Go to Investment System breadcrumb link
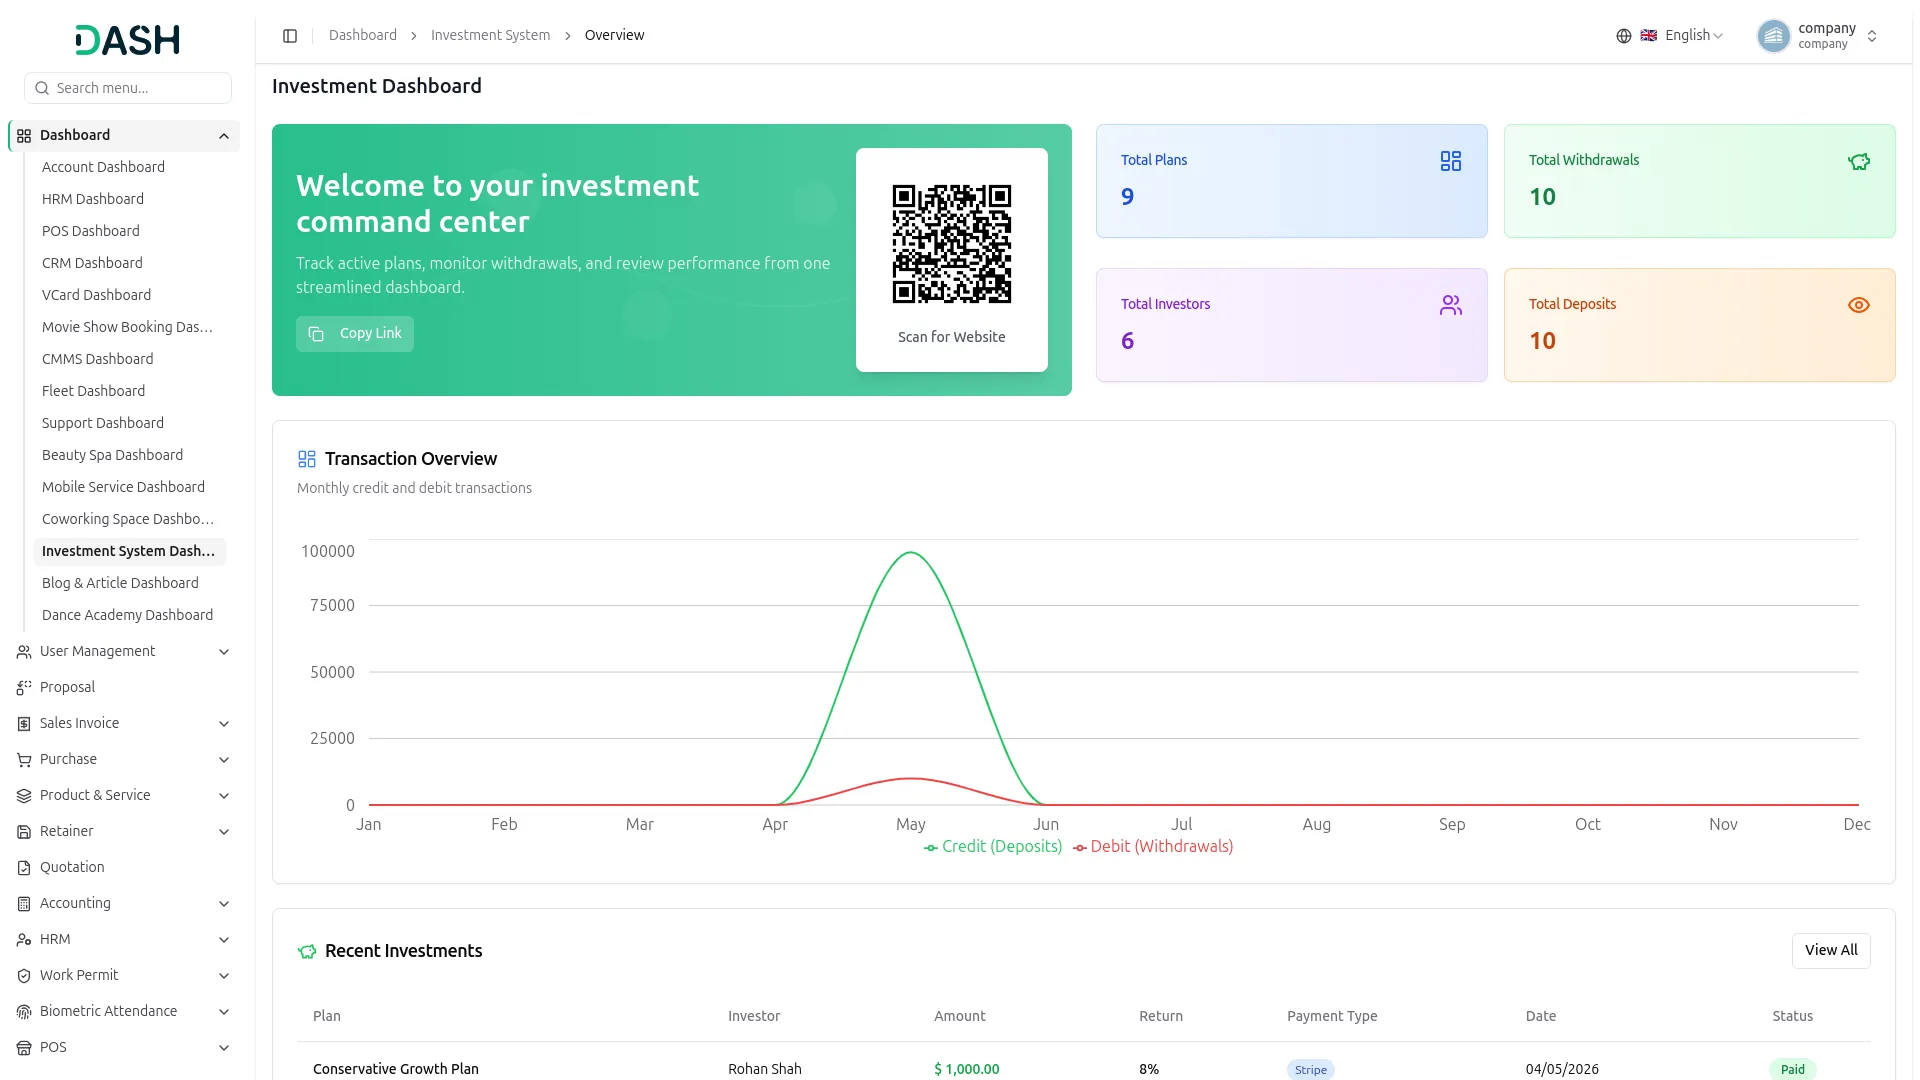Viewport: 1920px width, 1080px height. click(x=490, y=36)
